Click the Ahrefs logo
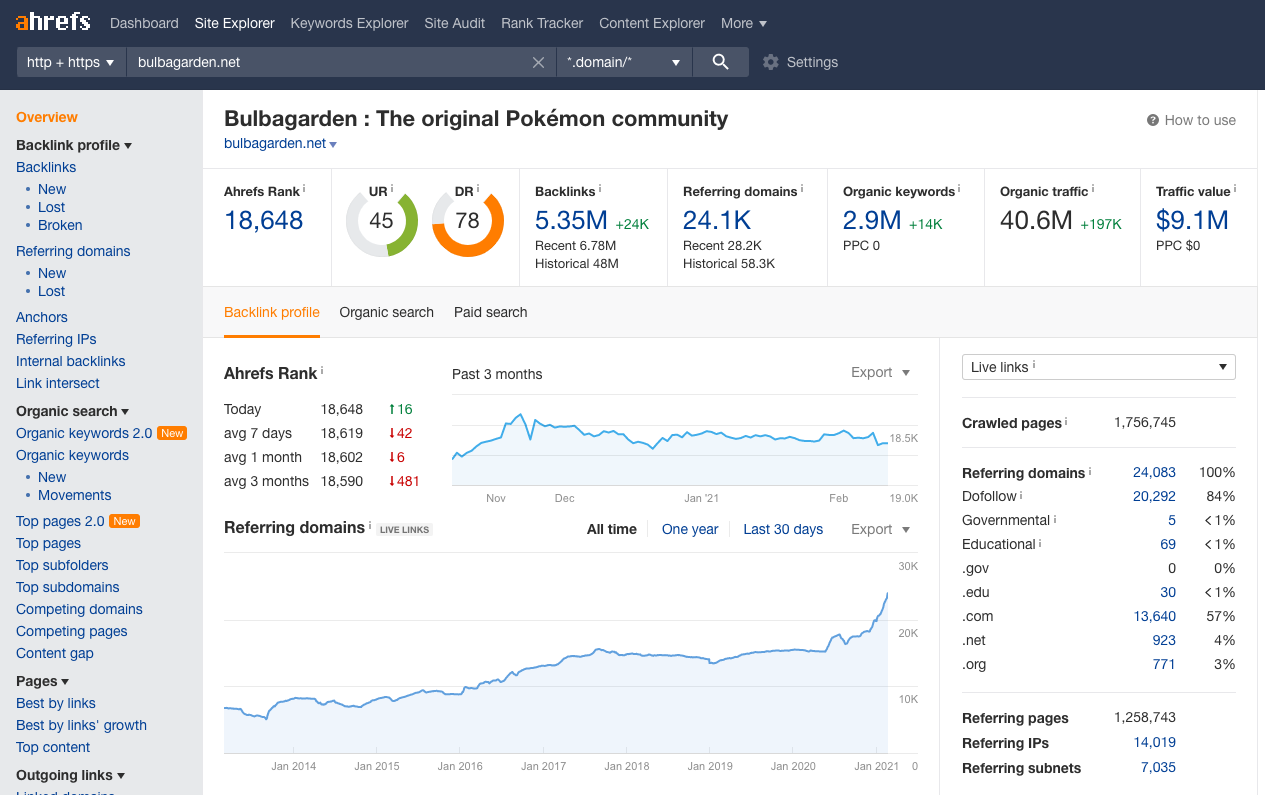1265x795 pixels. [x=53, y=22]
